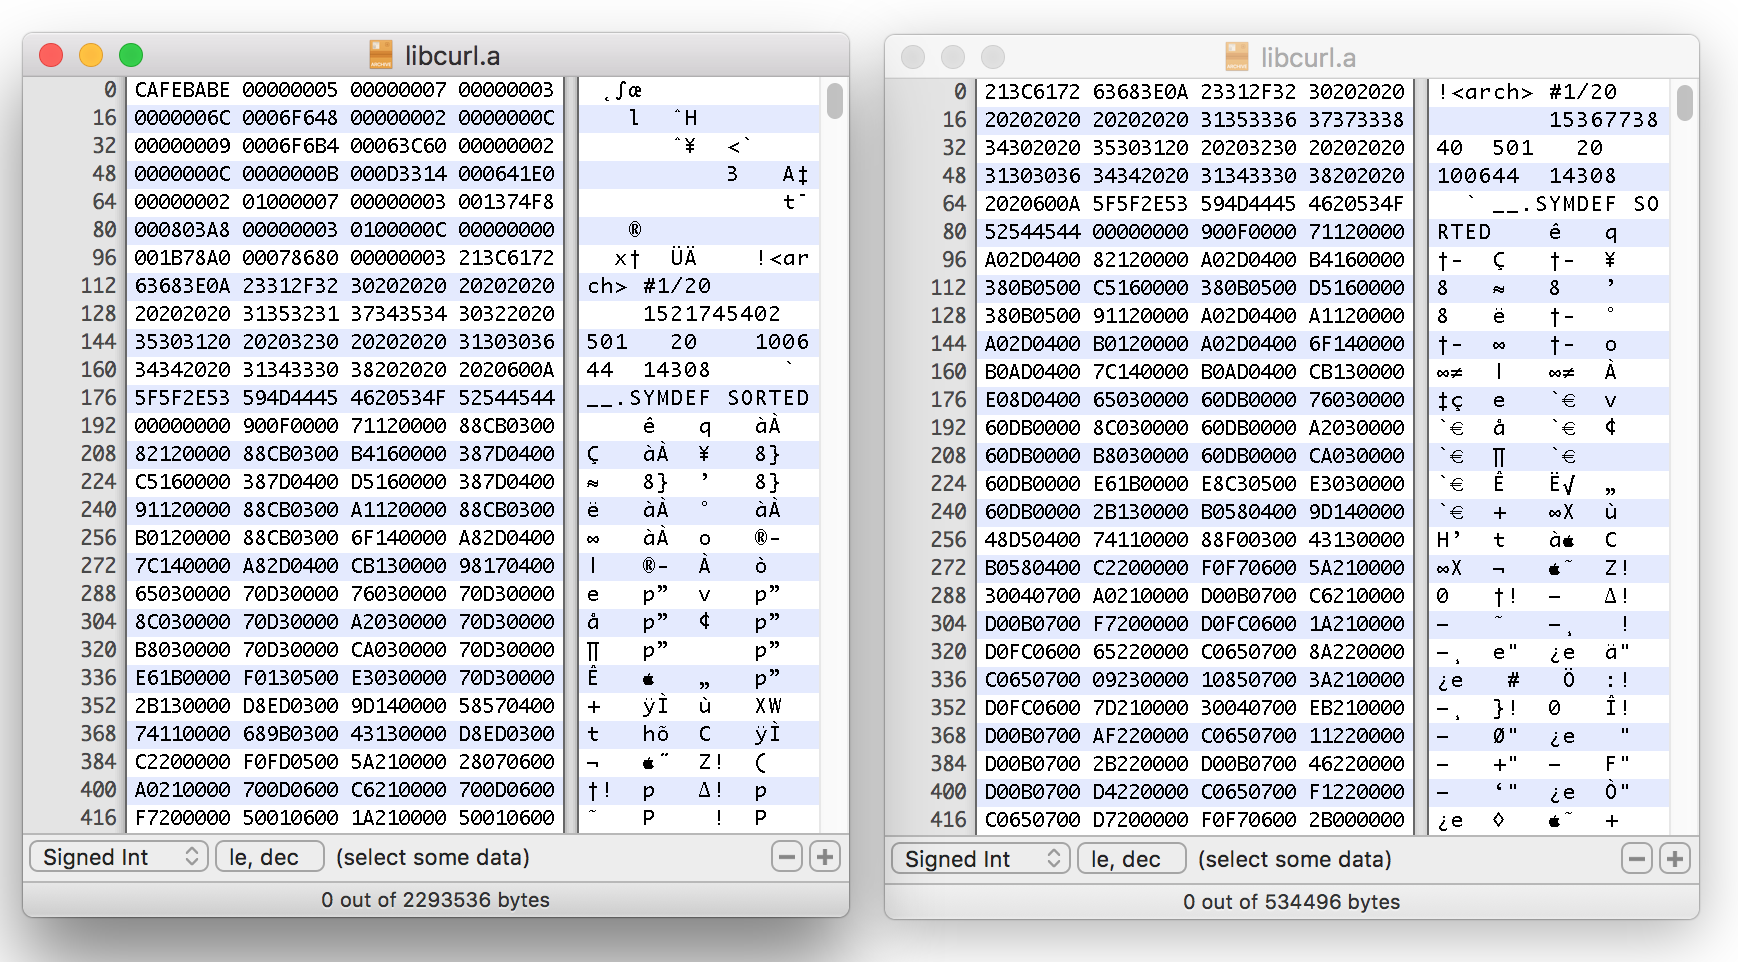Image resolution: width=1738 pixels, height=962 pixels.
Task: Select hex value 001374F8 in left window
Action: [506, 202]
